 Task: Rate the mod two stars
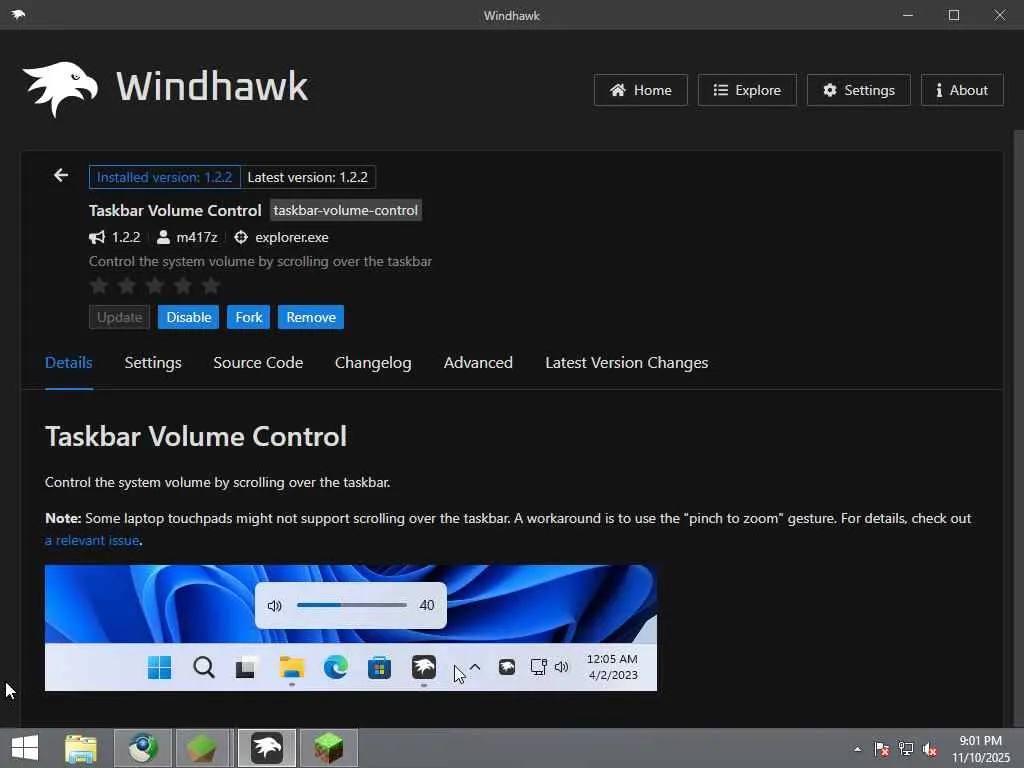[x=127, y=285]
